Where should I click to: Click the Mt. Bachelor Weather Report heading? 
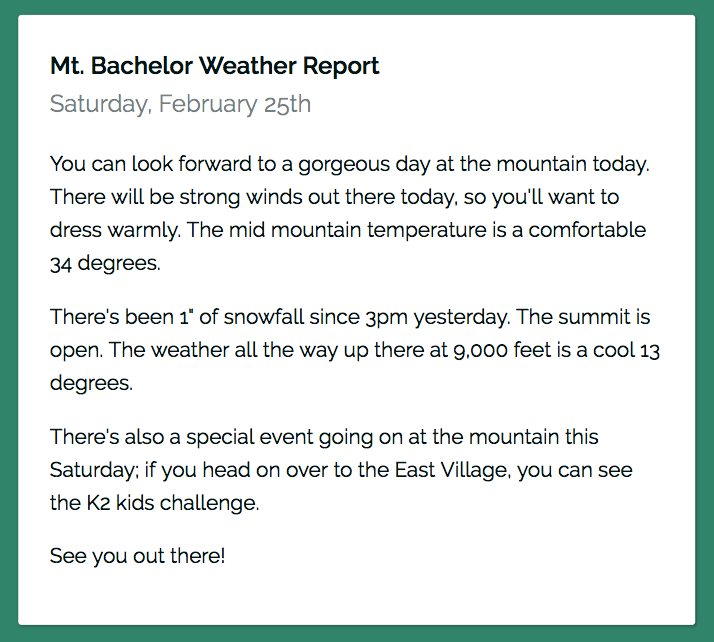pos(214,66)
